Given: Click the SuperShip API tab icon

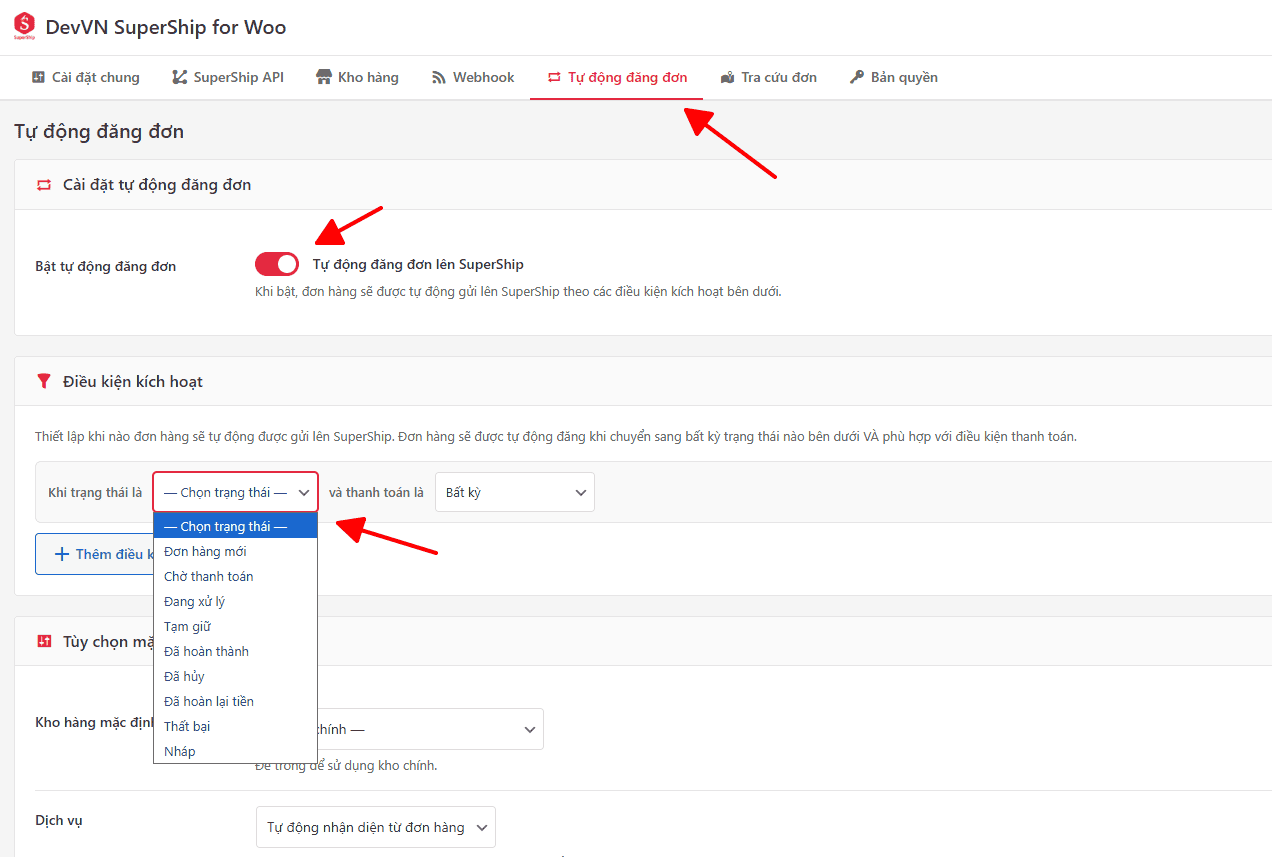Looking at the screenshot, I should tap(180, 77).
